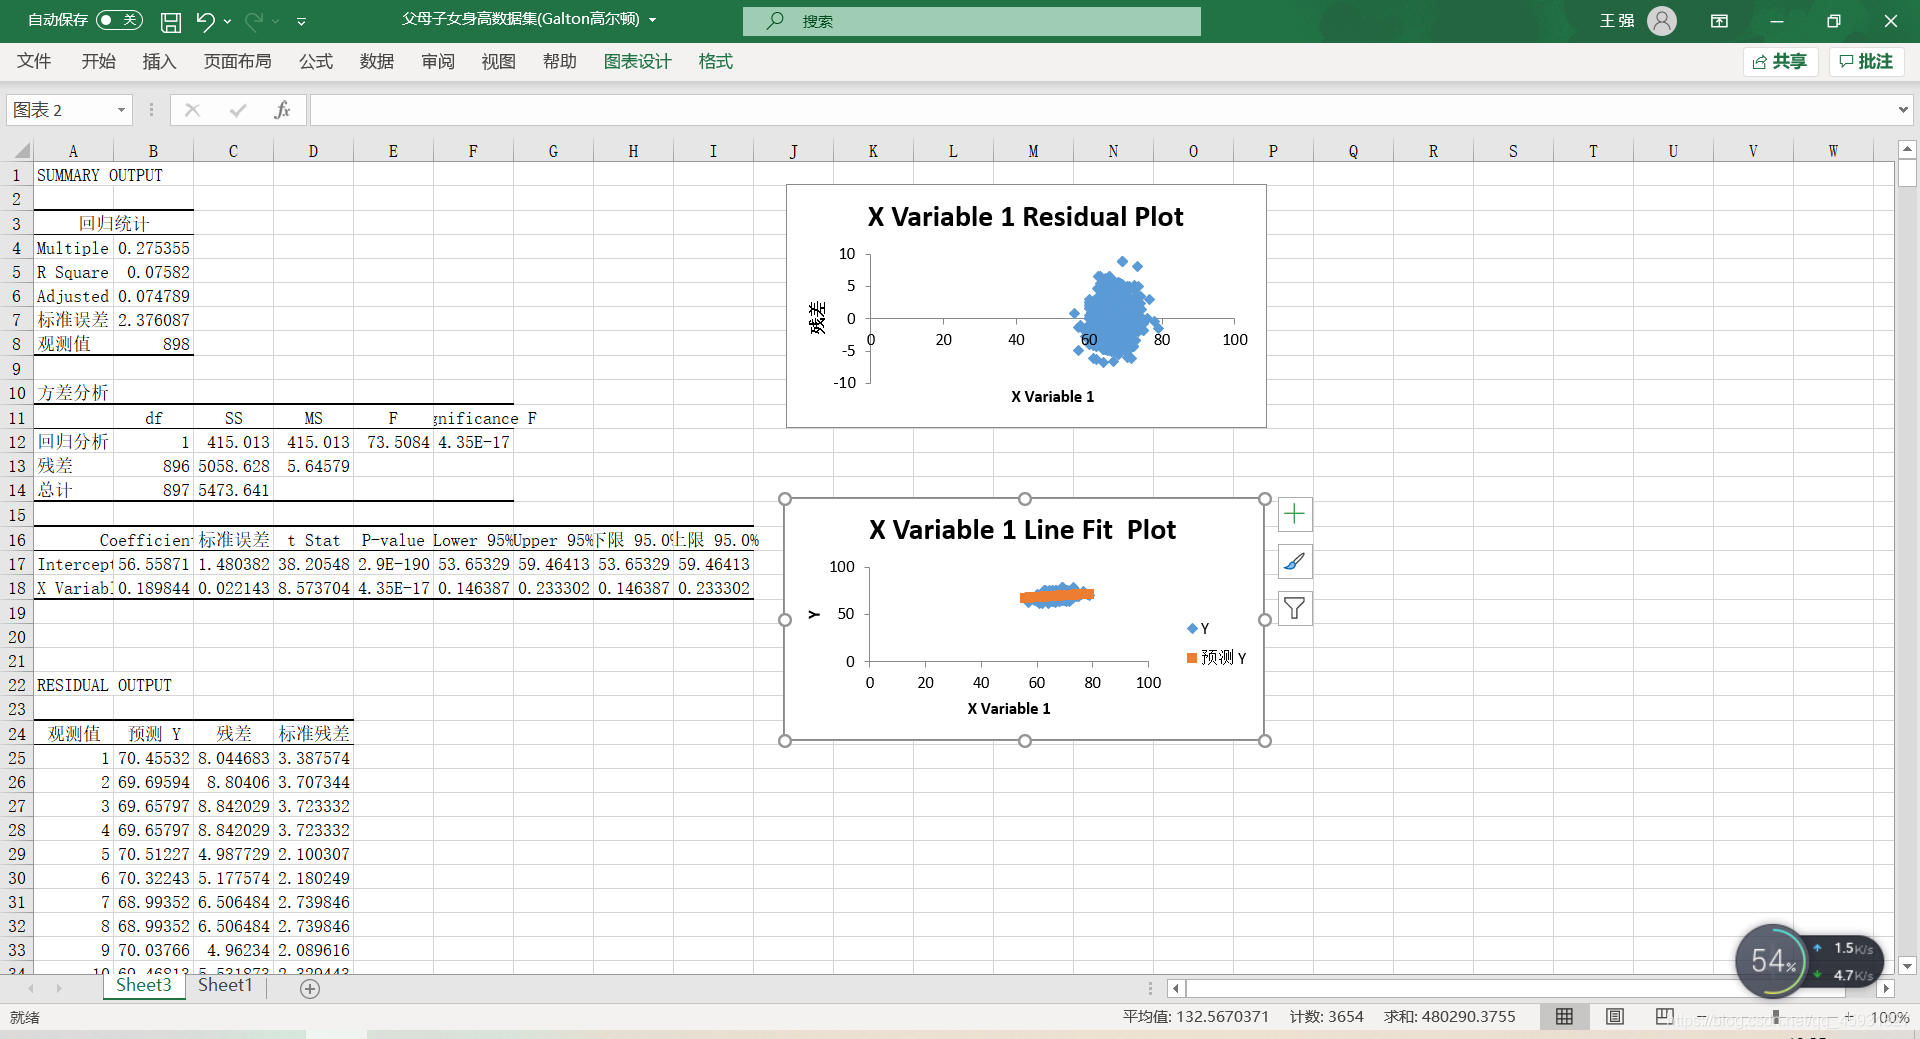Click the Undo arrow icon

205,21
